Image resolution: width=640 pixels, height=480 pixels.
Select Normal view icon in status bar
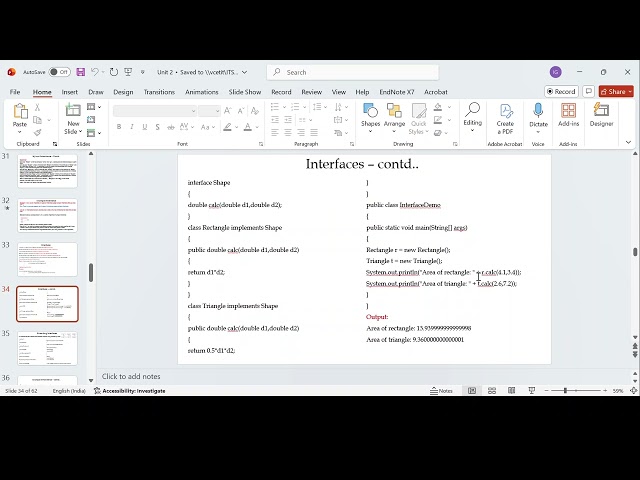(x=472, y=391)
